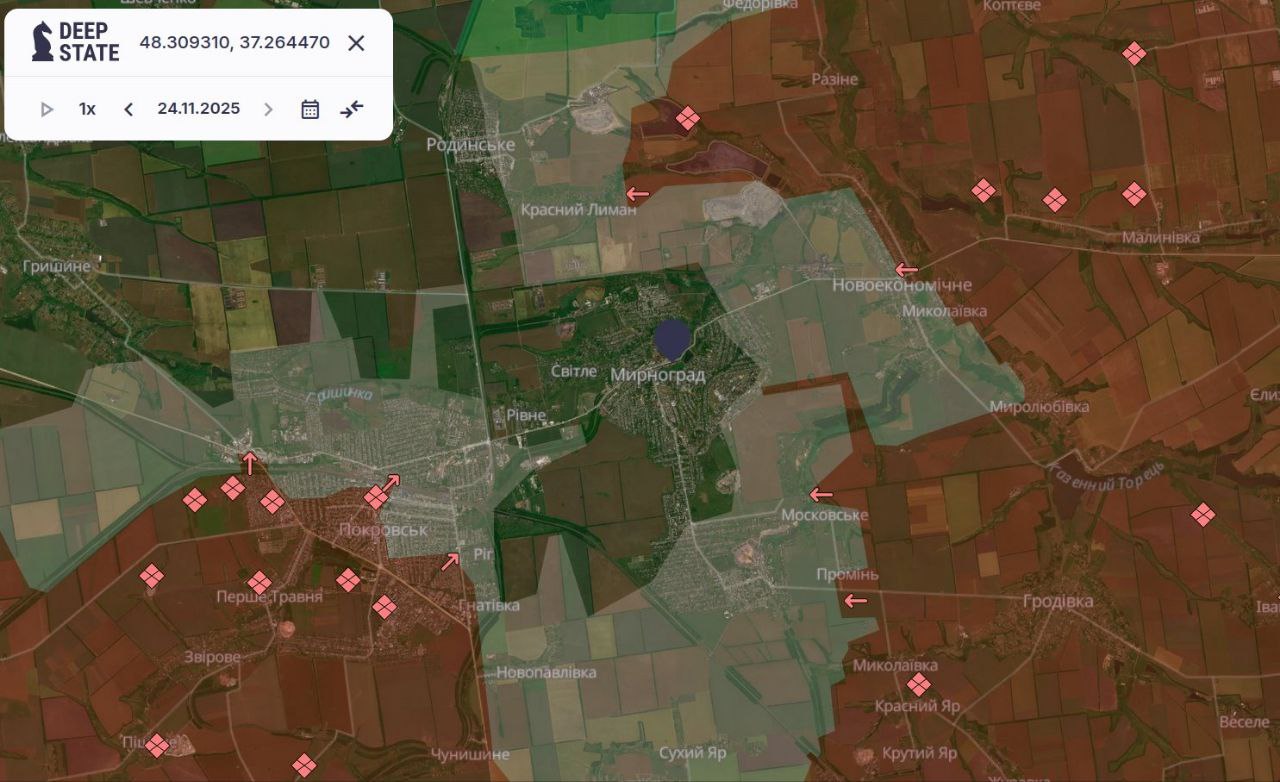1280x782 pixels.
Task: Open the calendar date picker
Action: point(310,109)
